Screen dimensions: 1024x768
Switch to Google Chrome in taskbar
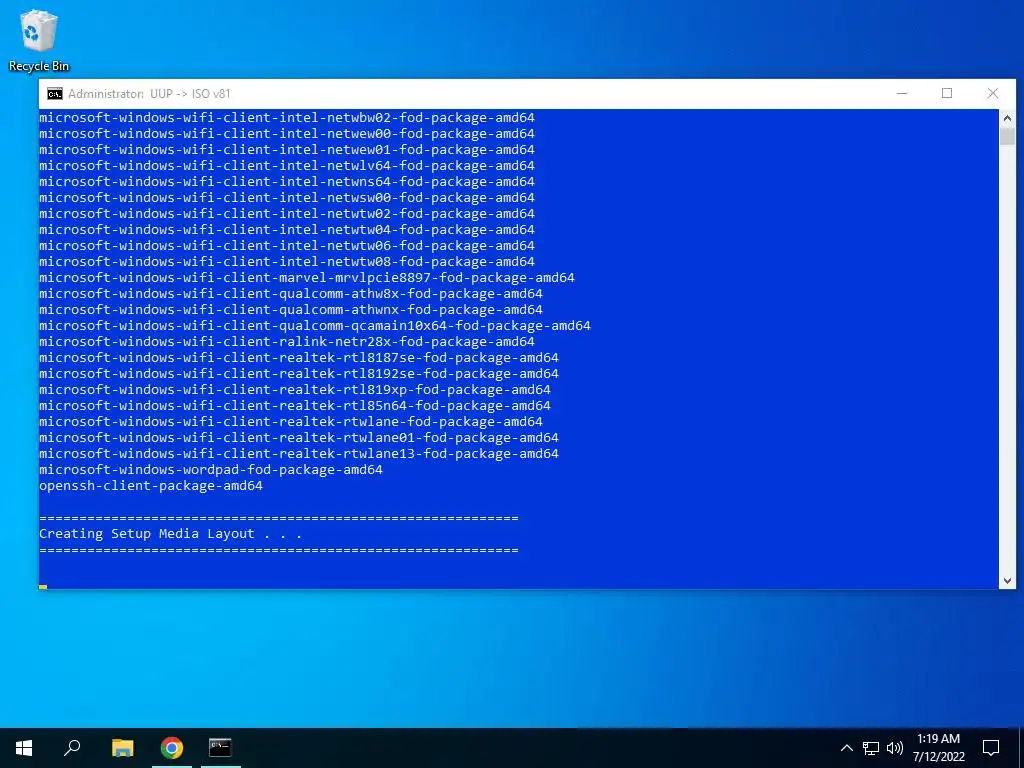pyautogui.click(x=172, y=748)
